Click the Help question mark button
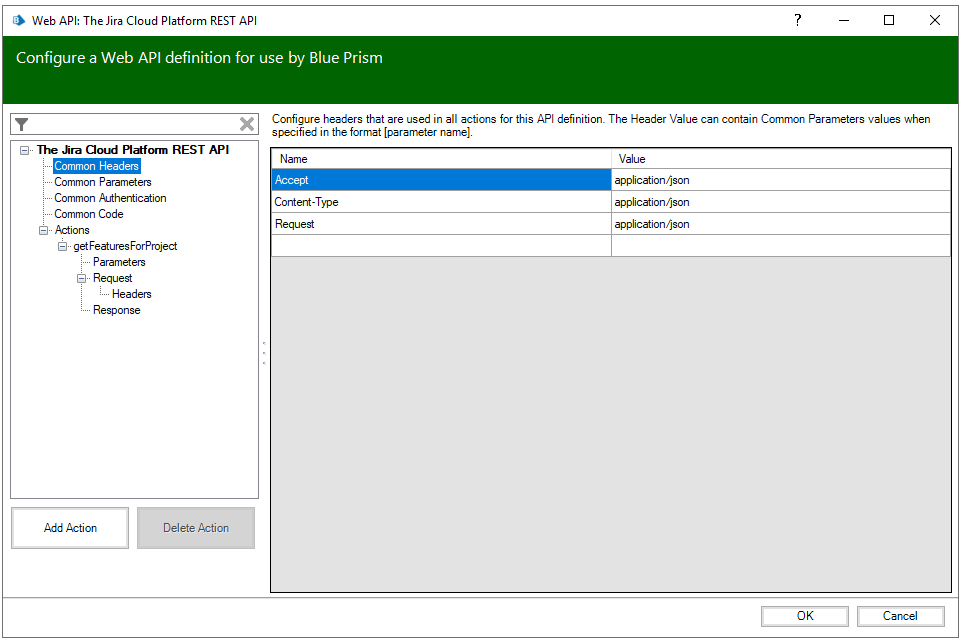This screenshot has width=963, height=642. [x=797, y=20]
